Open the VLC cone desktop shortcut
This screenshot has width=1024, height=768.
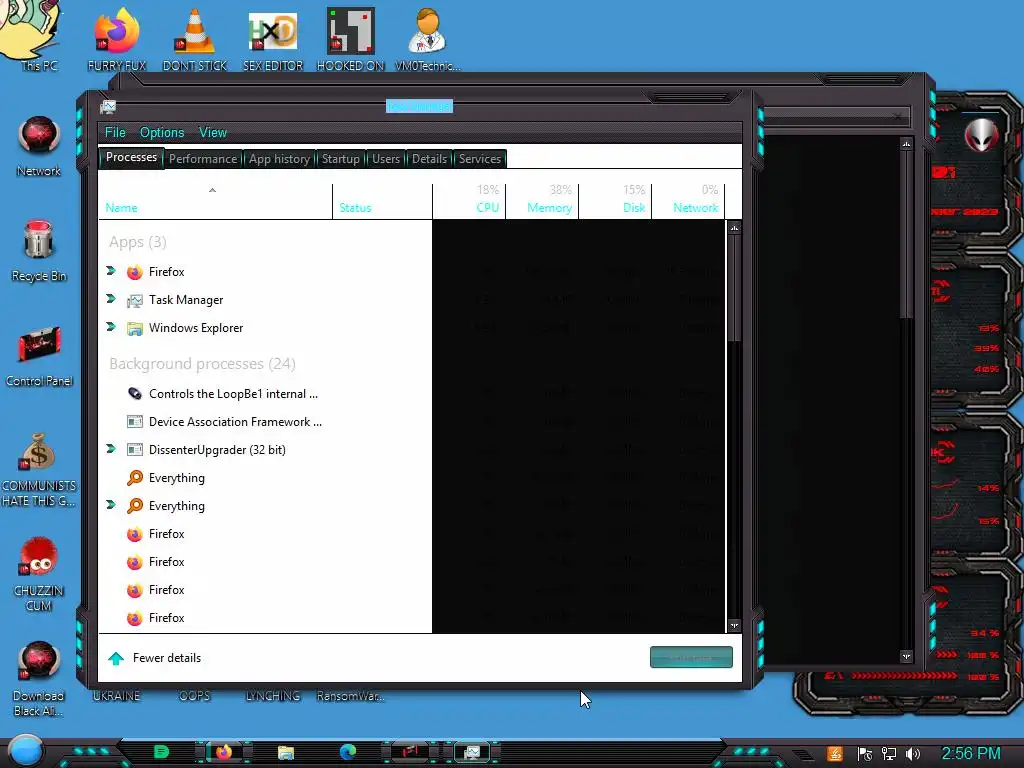point(194,38)
